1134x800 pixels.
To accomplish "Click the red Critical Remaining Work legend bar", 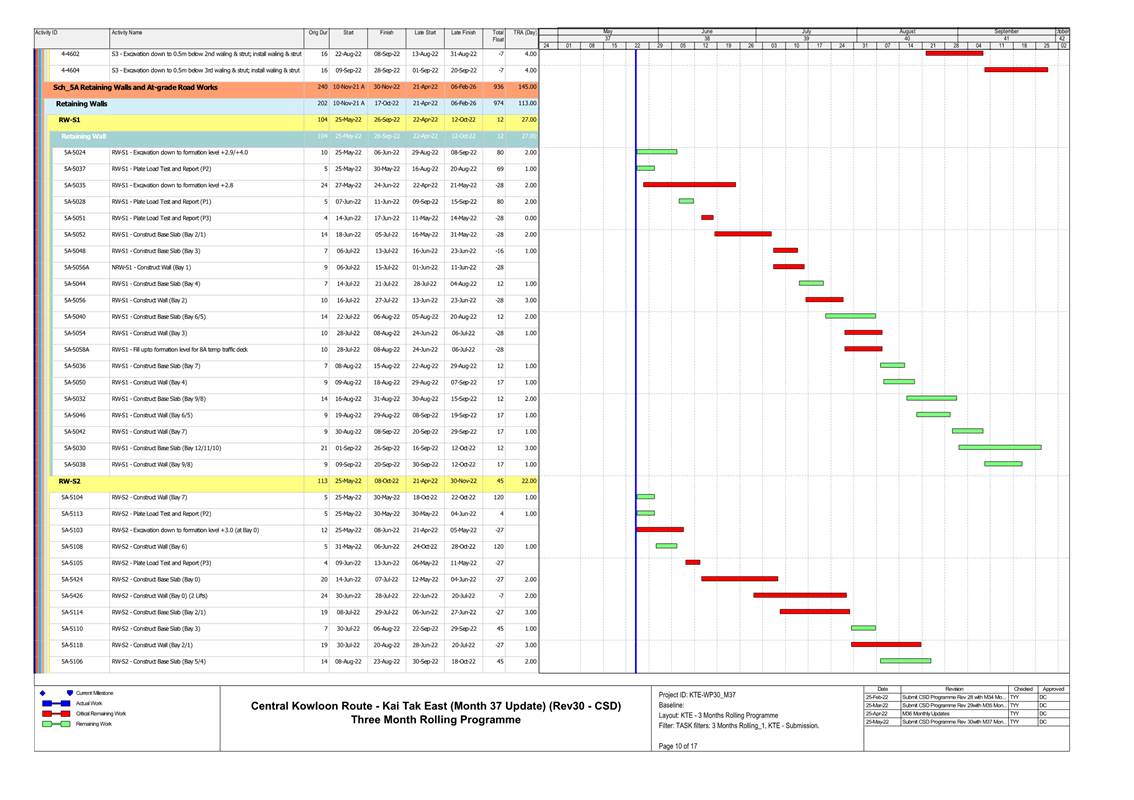I will [x=55, y=713].
